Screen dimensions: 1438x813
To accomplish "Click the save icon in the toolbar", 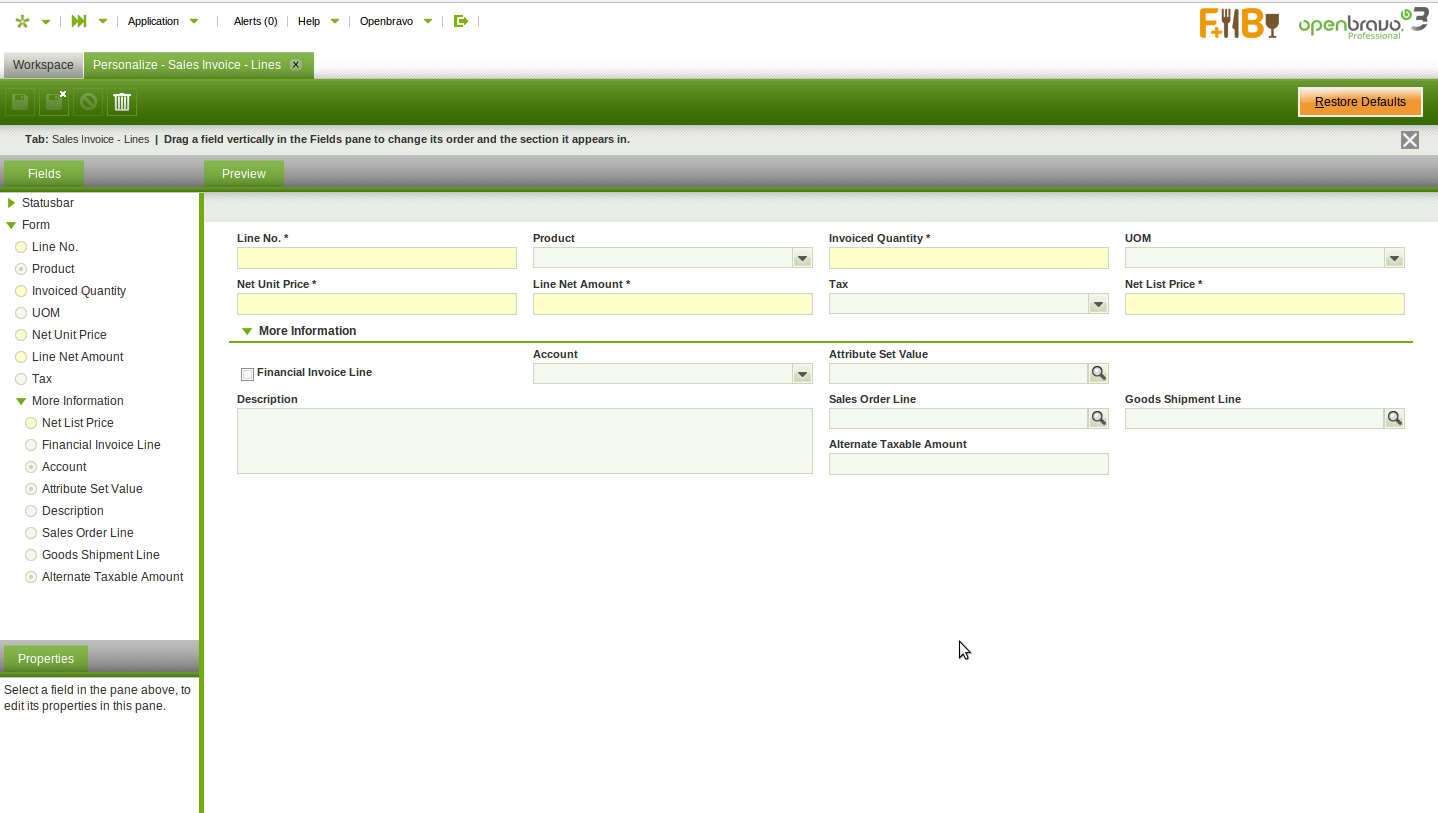I will tap(20, 102).
